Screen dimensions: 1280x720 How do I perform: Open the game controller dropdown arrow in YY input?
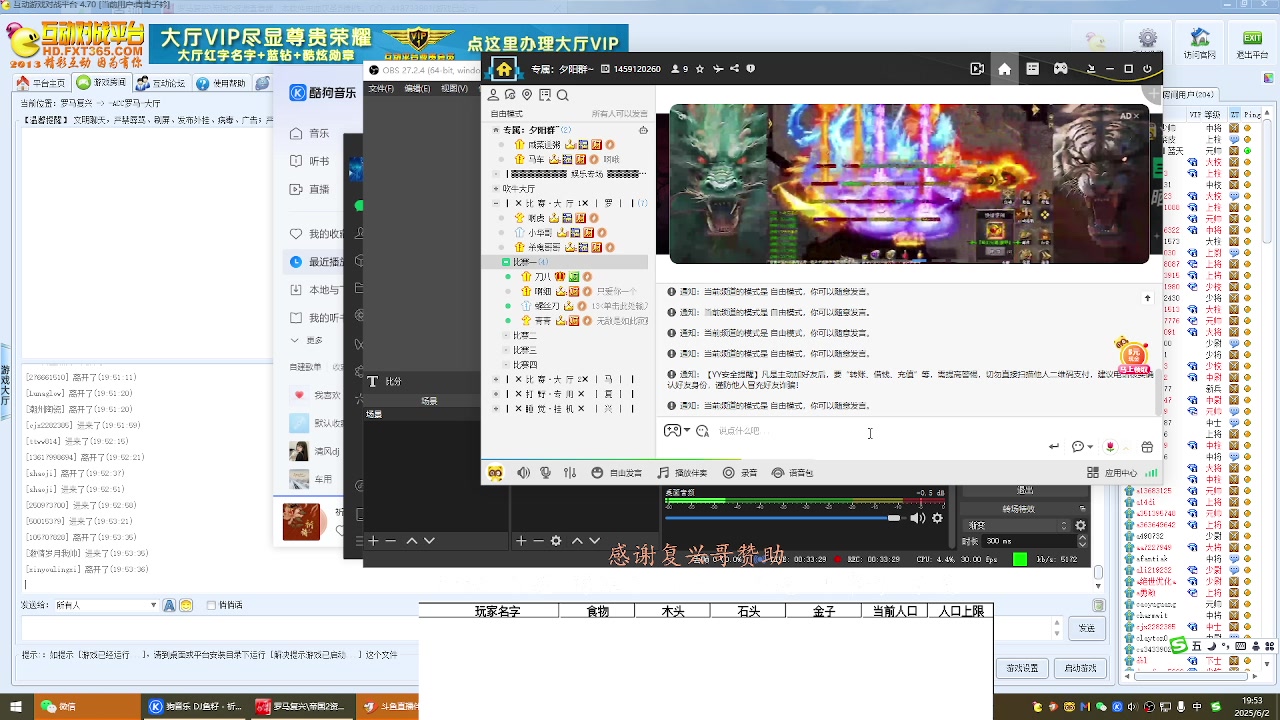click(x=687, y=431)
